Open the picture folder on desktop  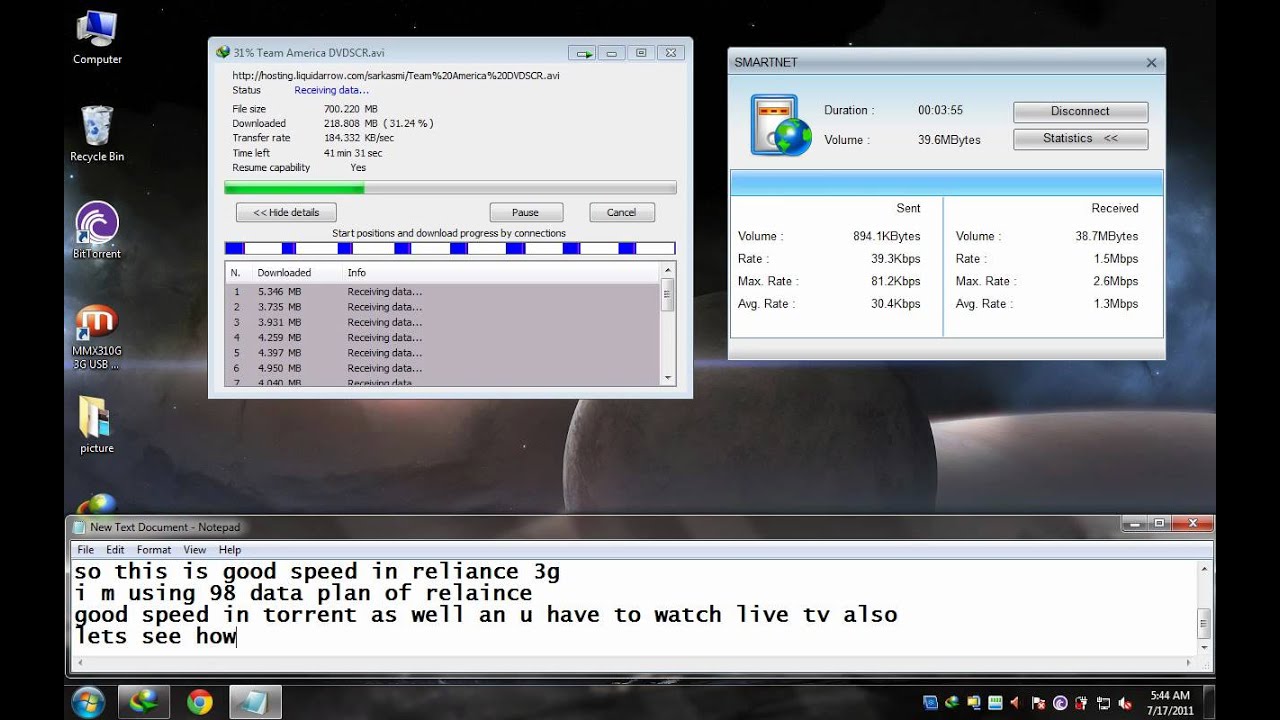click(97, 425)
